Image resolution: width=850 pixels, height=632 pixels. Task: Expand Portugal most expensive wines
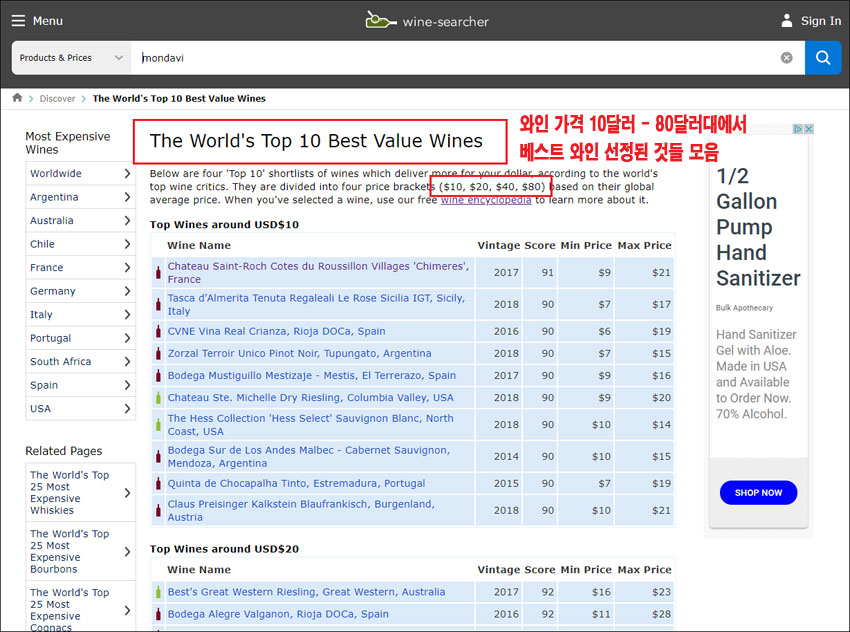(x=80, y=338)
